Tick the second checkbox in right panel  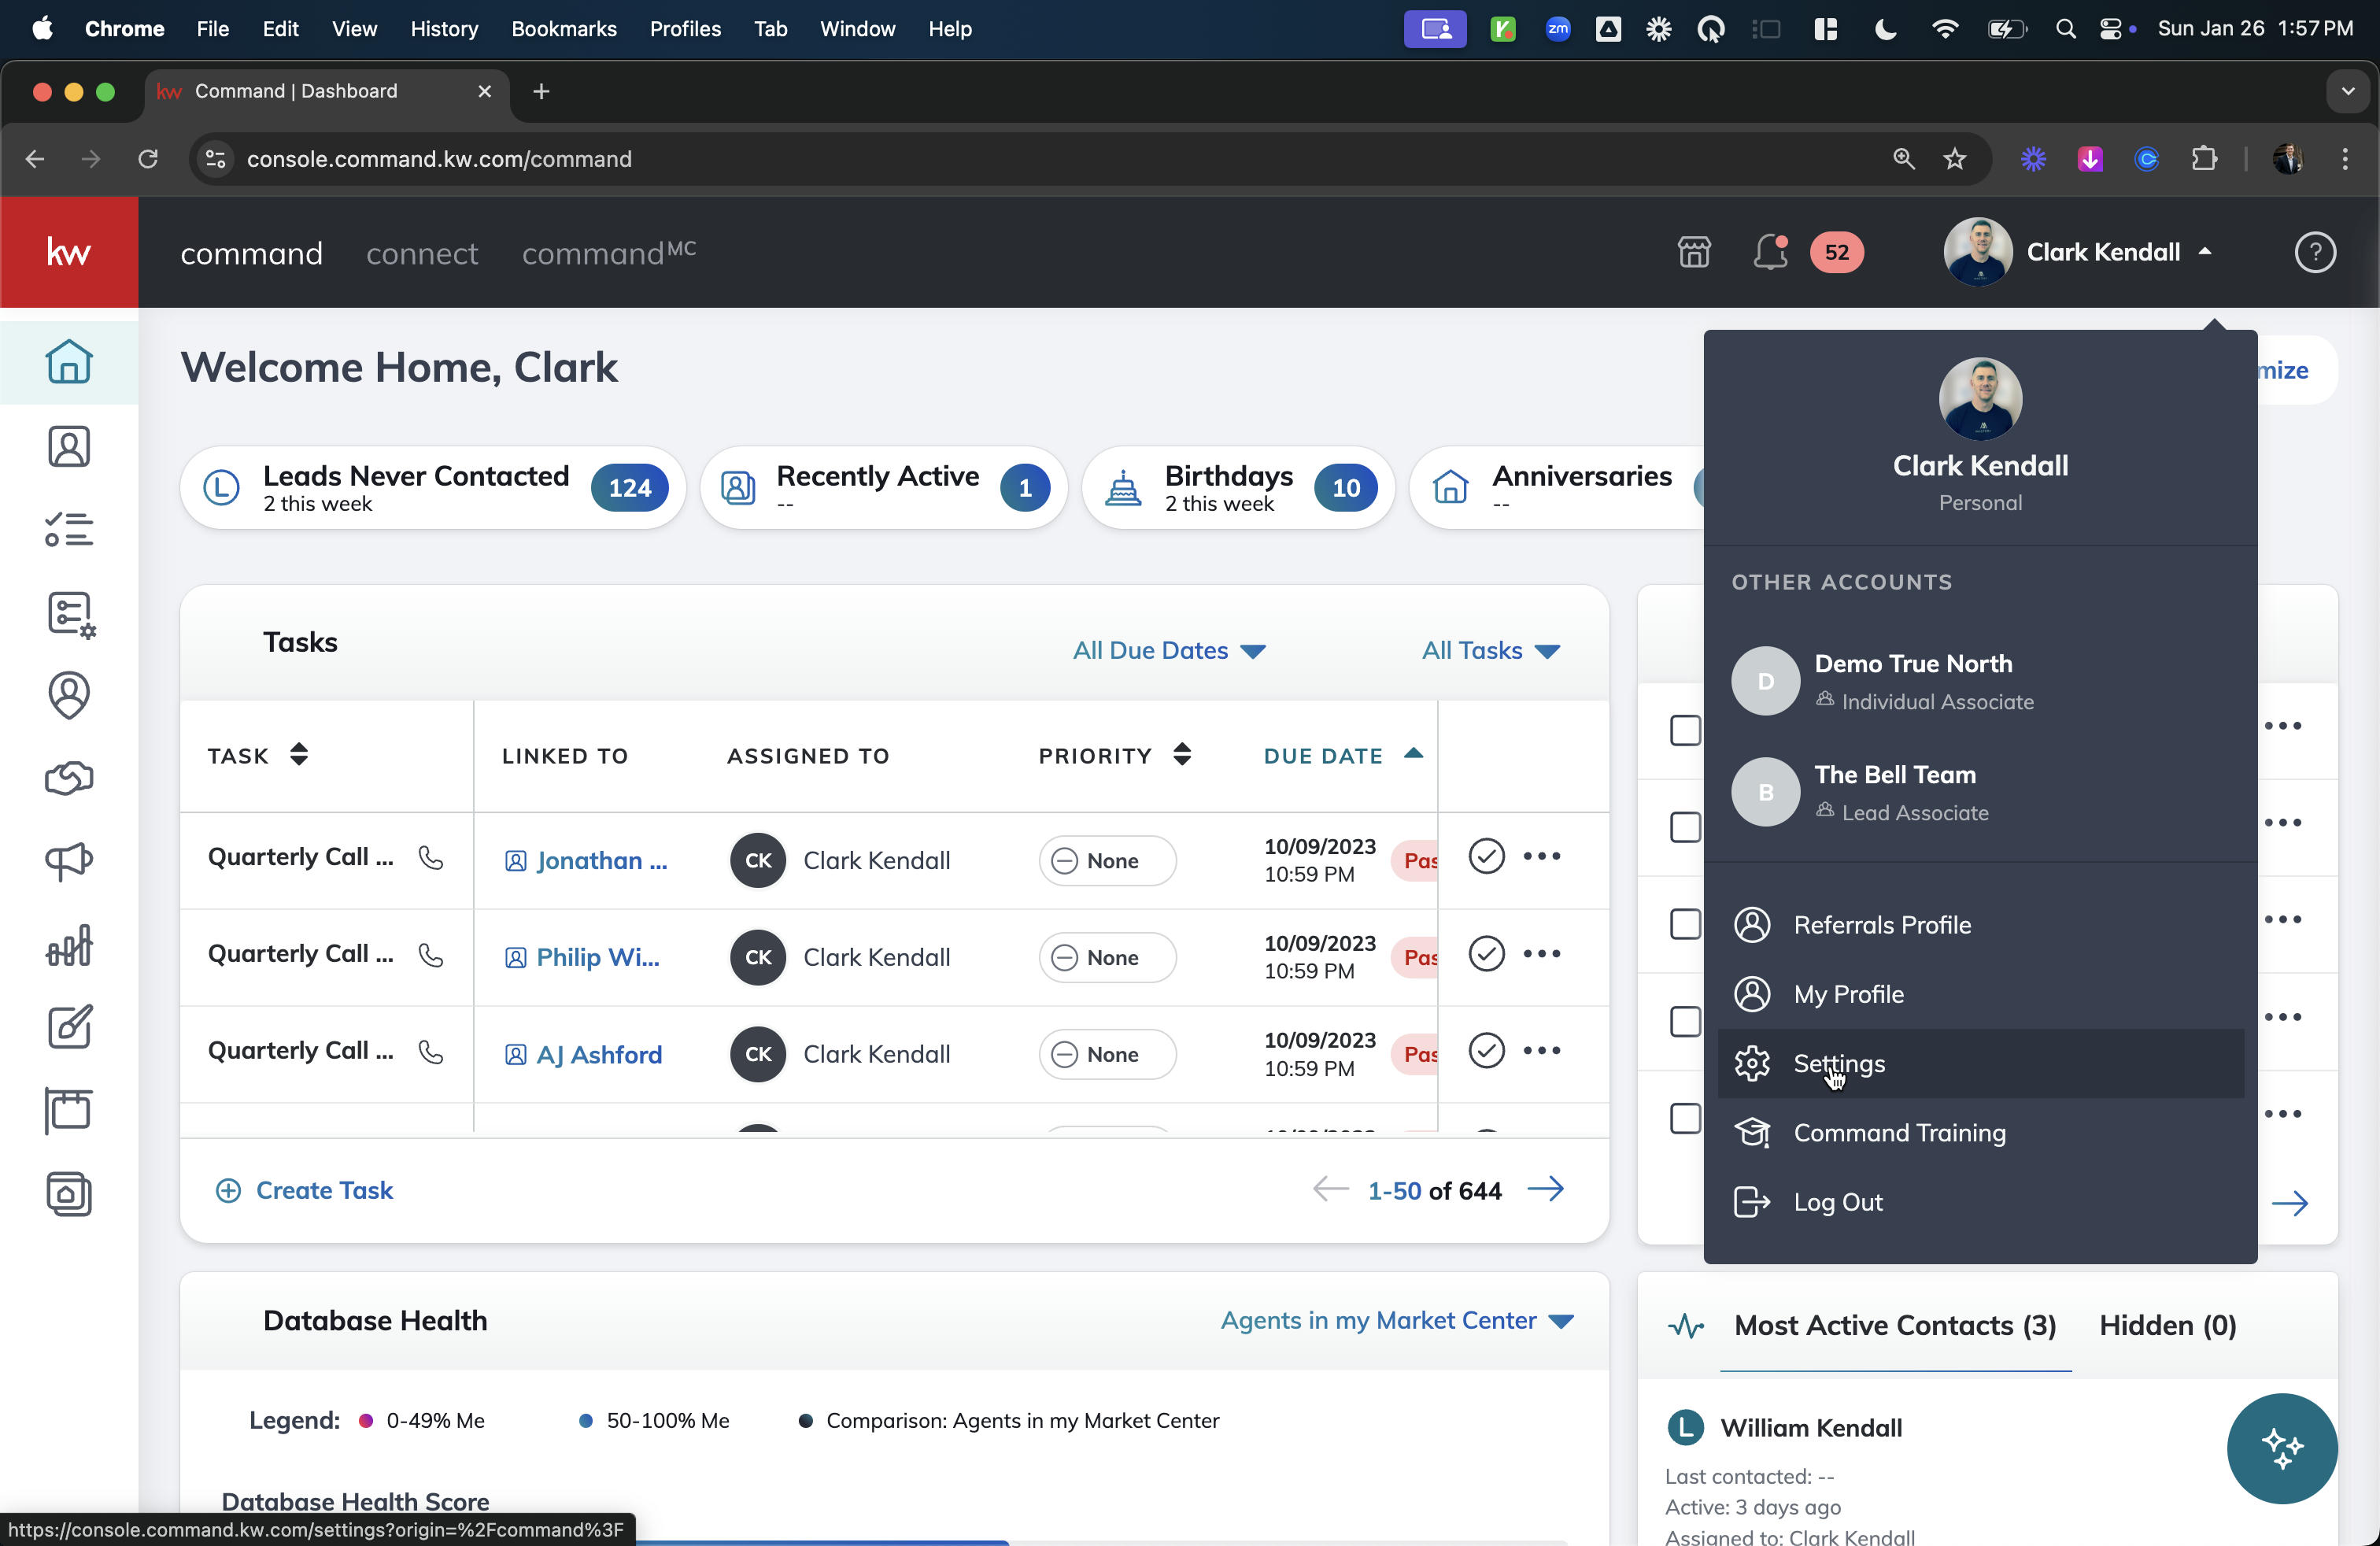1685,827
